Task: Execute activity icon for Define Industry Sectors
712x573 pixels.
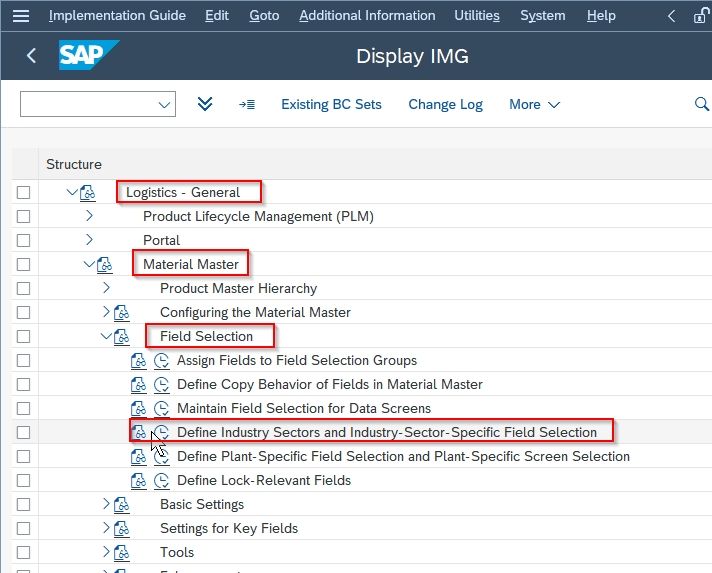Action: (x=162, y=433)
